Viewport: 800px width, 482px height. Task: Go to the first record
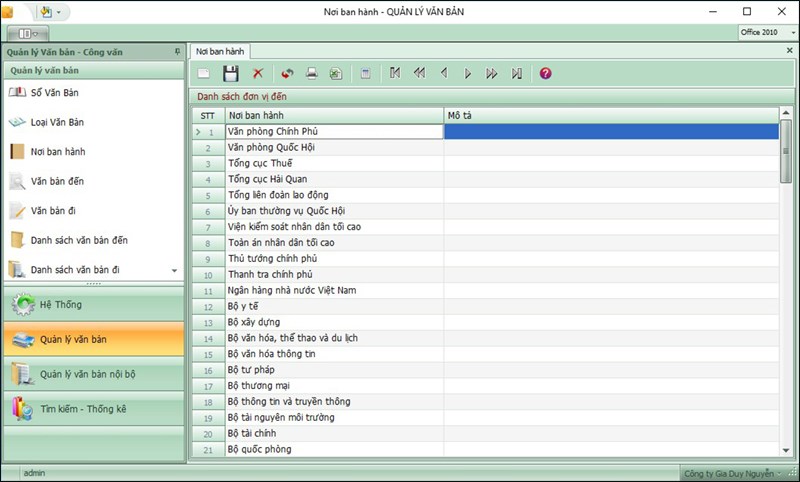tap(395, 74)
